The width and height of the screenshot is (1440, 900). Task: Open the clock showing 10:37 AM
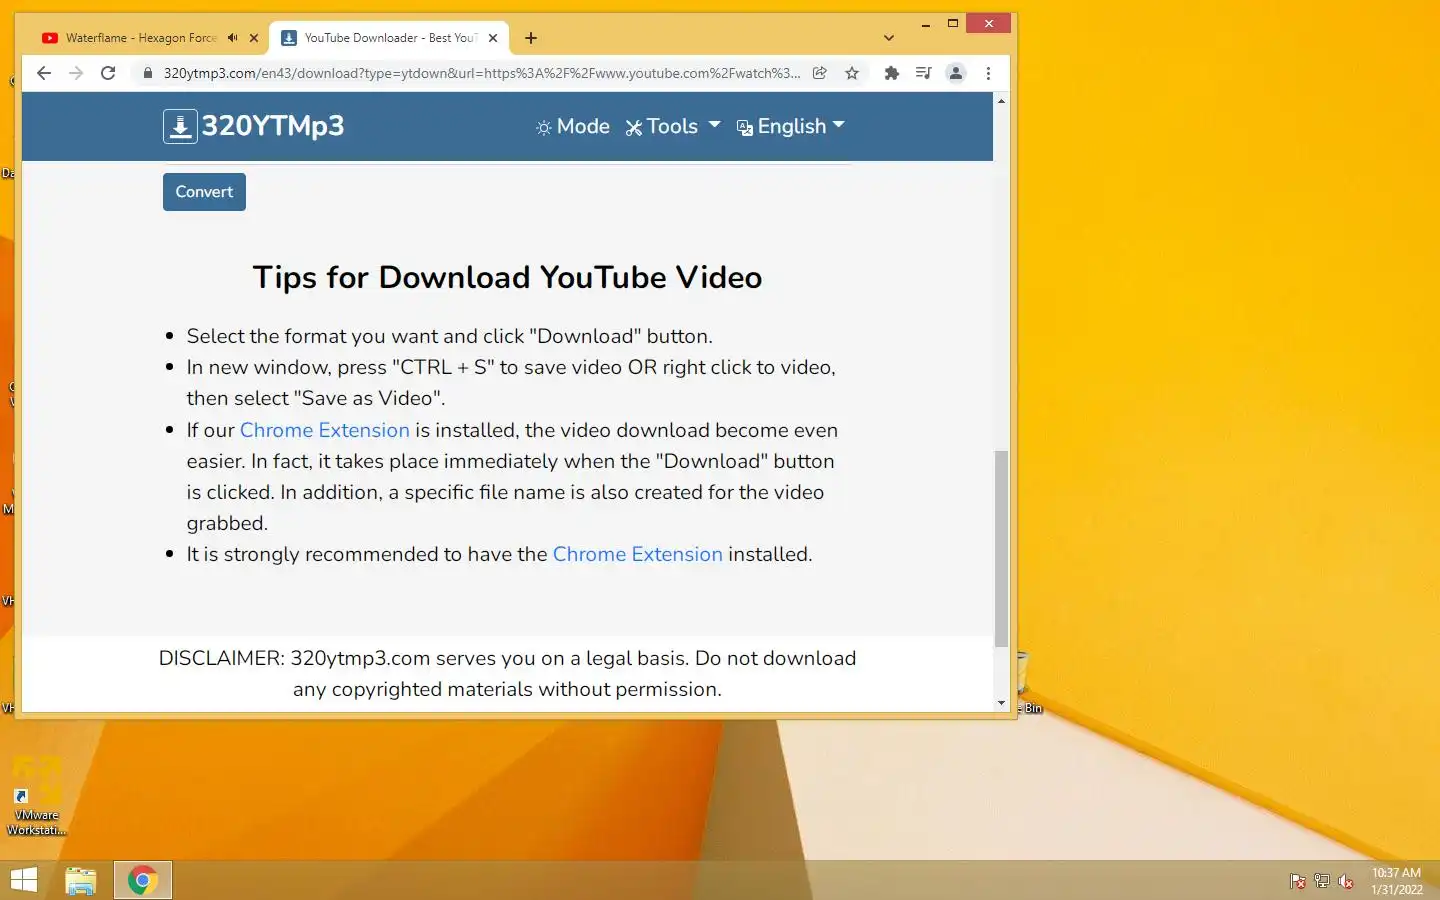click(1396, 881)
